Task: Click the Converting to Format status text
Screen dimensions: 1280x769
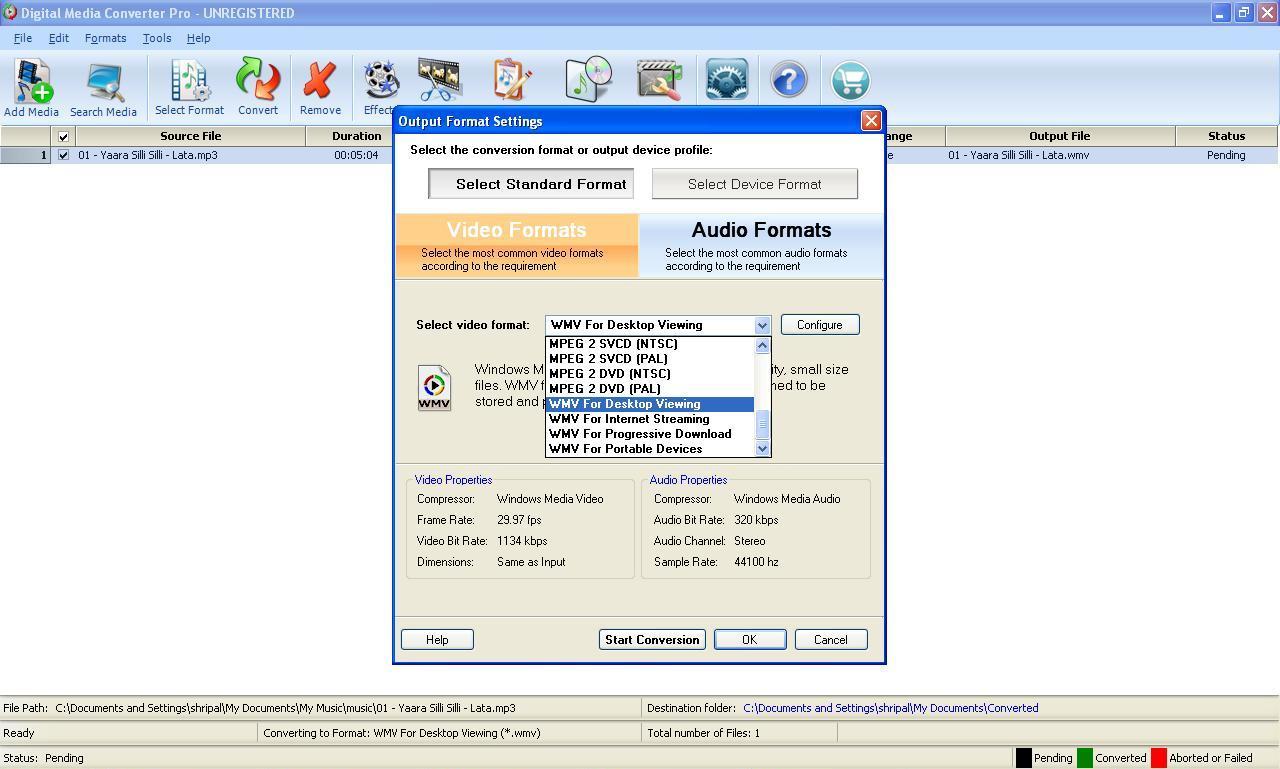Action: tap(402, 733)
